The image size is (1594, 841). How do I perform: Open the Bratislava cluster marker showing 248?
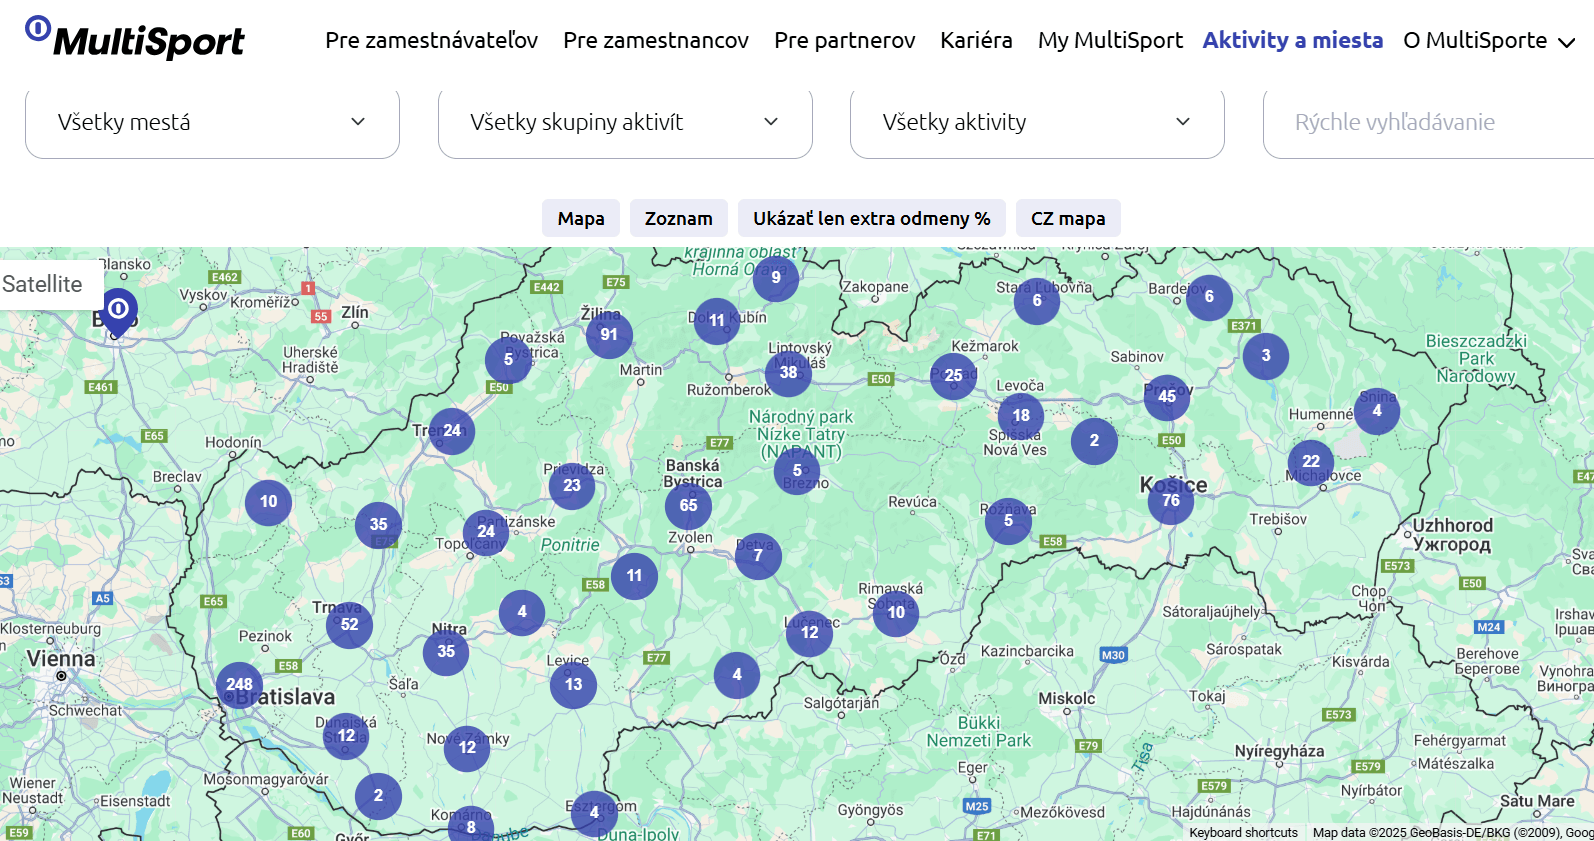pyautogui.click(x=239, y=685)
